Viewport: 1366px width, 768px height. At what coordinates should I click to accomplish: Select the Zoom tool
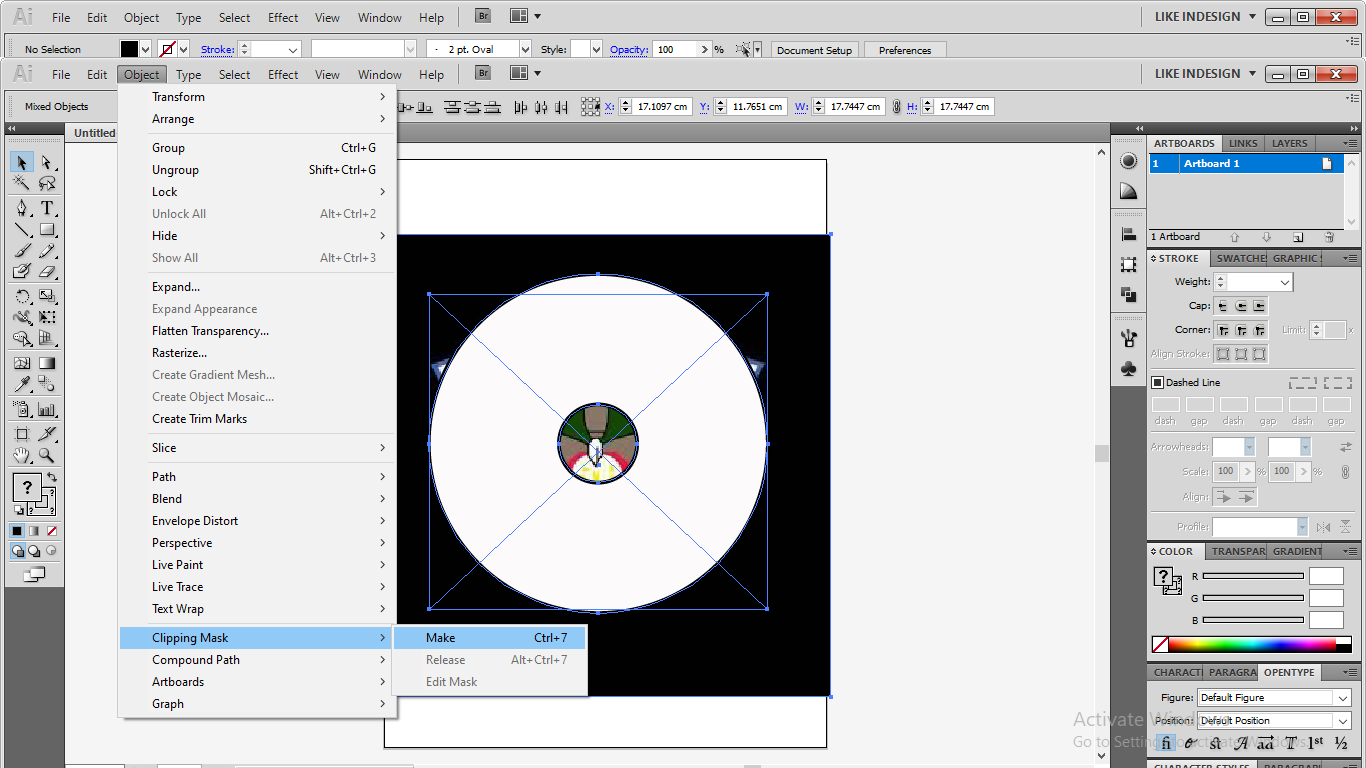click(44, 456)
